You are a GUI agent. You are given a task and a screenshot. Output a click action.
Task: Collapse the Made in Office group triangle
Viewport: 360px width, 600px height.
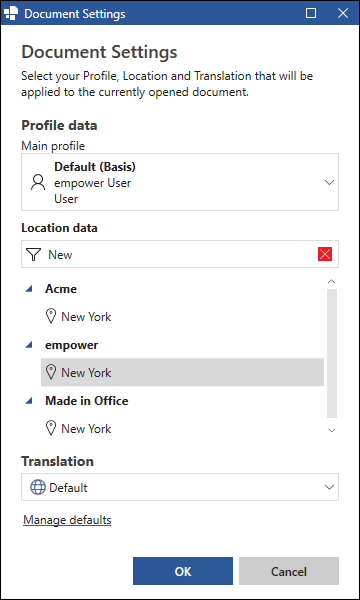click(29, 401)
